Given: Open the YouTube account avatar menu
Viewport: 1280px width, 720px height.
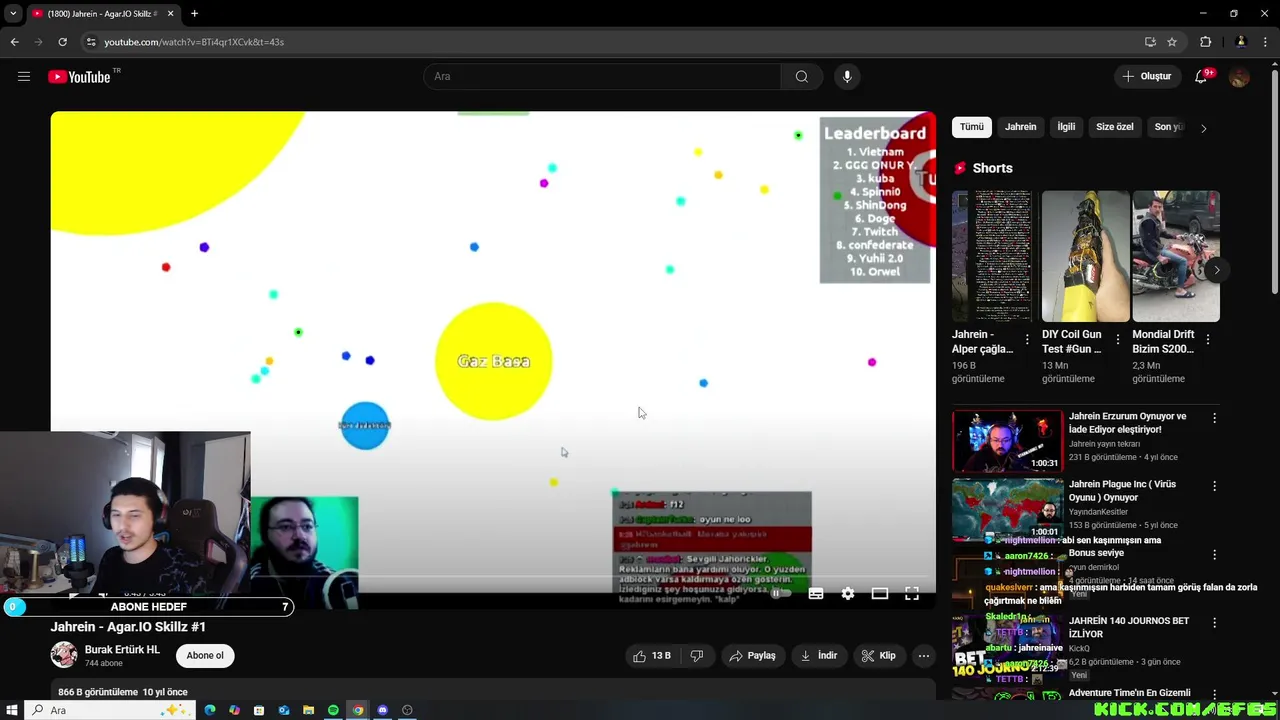Looking at the screenshot, I should [x=1240, y=76].
